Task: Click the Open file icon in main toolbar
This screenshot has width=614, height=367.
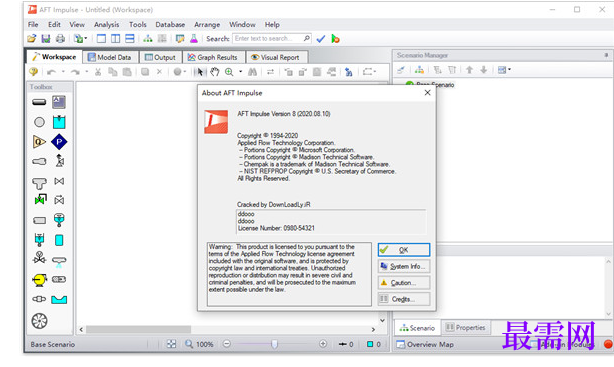Action: (32, 38)
